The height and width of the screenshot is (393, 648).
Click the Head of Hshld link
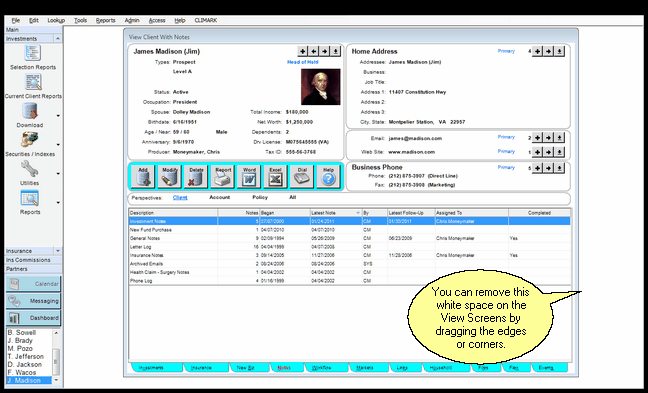(x=303, y=62)
